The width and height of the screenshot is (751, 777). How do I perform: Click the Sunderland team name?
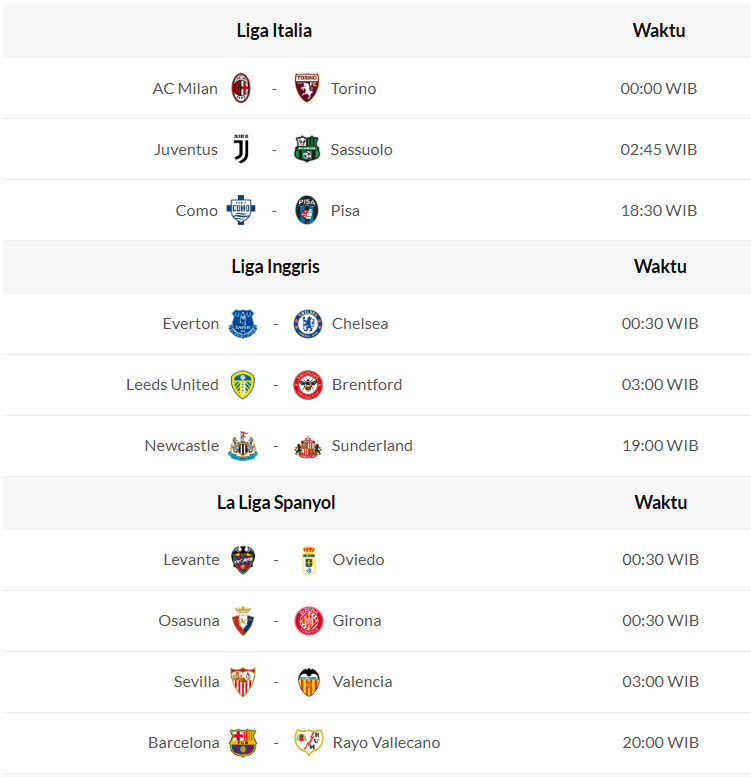point(372,445)
